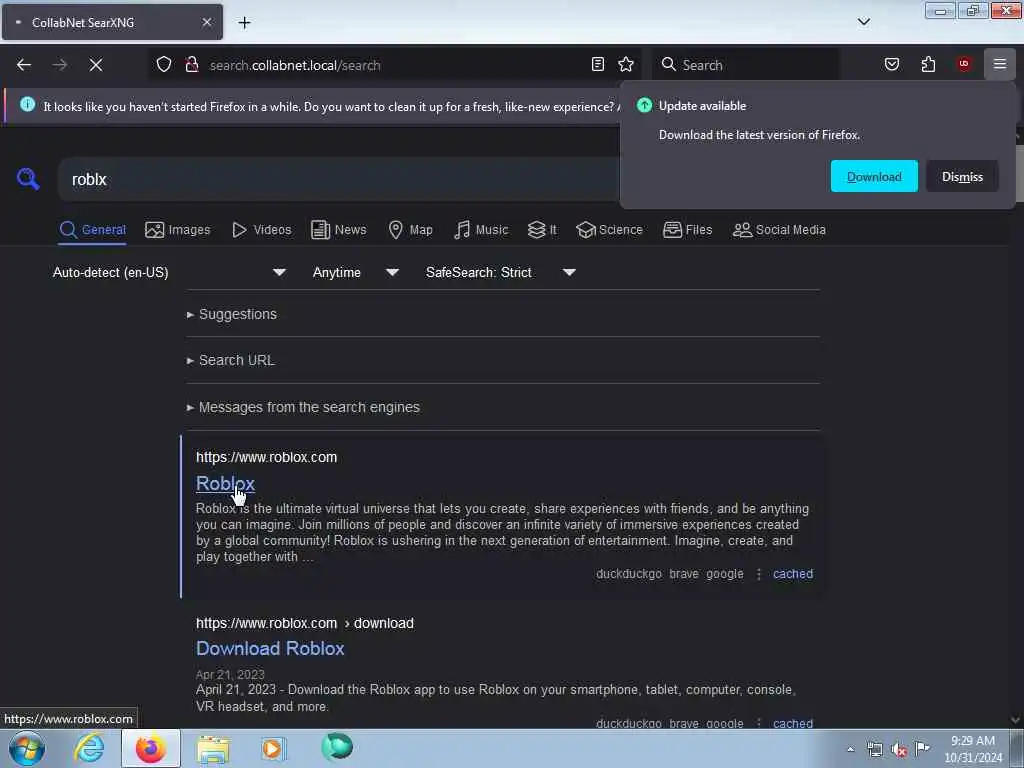Open Action Center flag icon
This screenshot has width=1024, height=768.
tap(922, 748)
